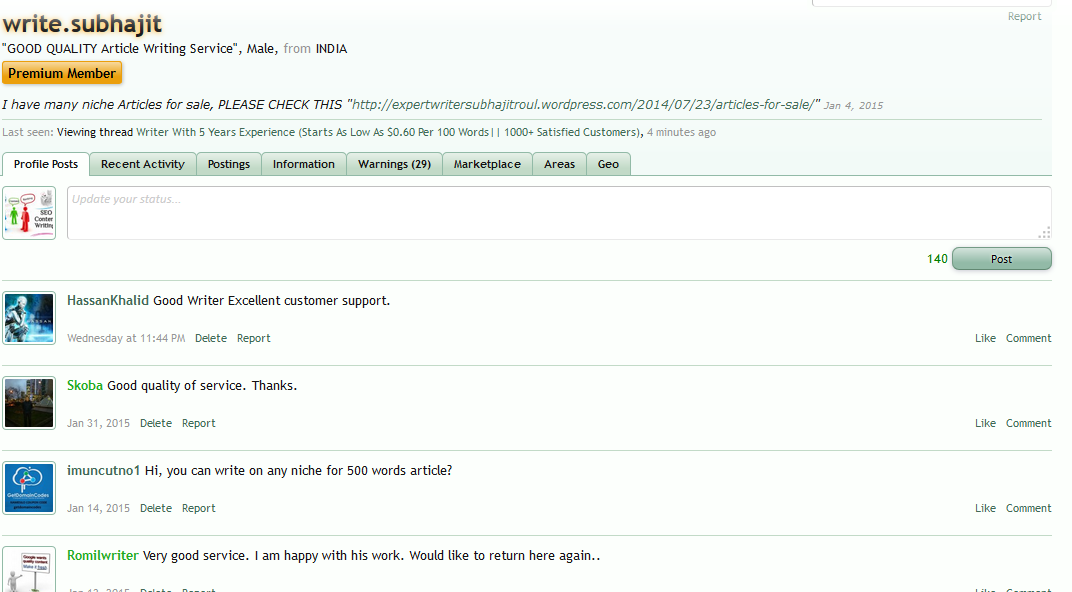Image resolution: width=1072 pixels, height=592 pixels.
Task: Open Skoba's profile name link
Action: 85,386
